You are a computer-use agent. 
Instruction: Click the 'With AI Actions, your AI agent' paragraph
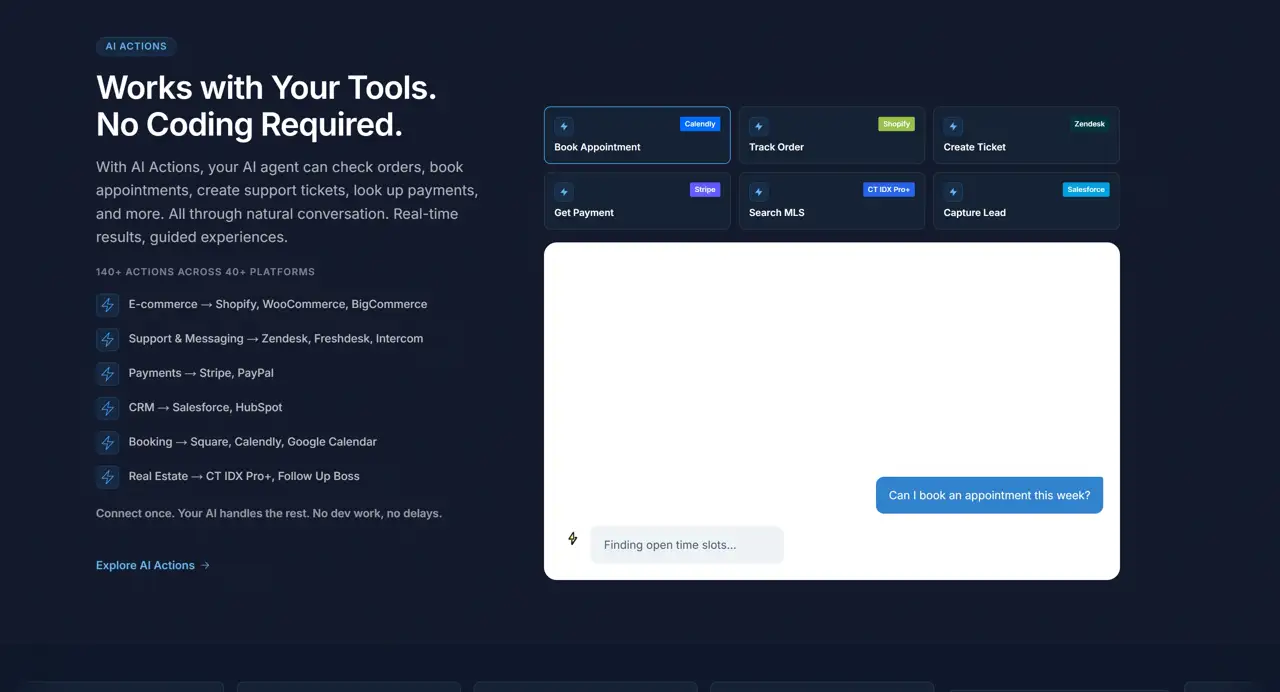point(287,202)
